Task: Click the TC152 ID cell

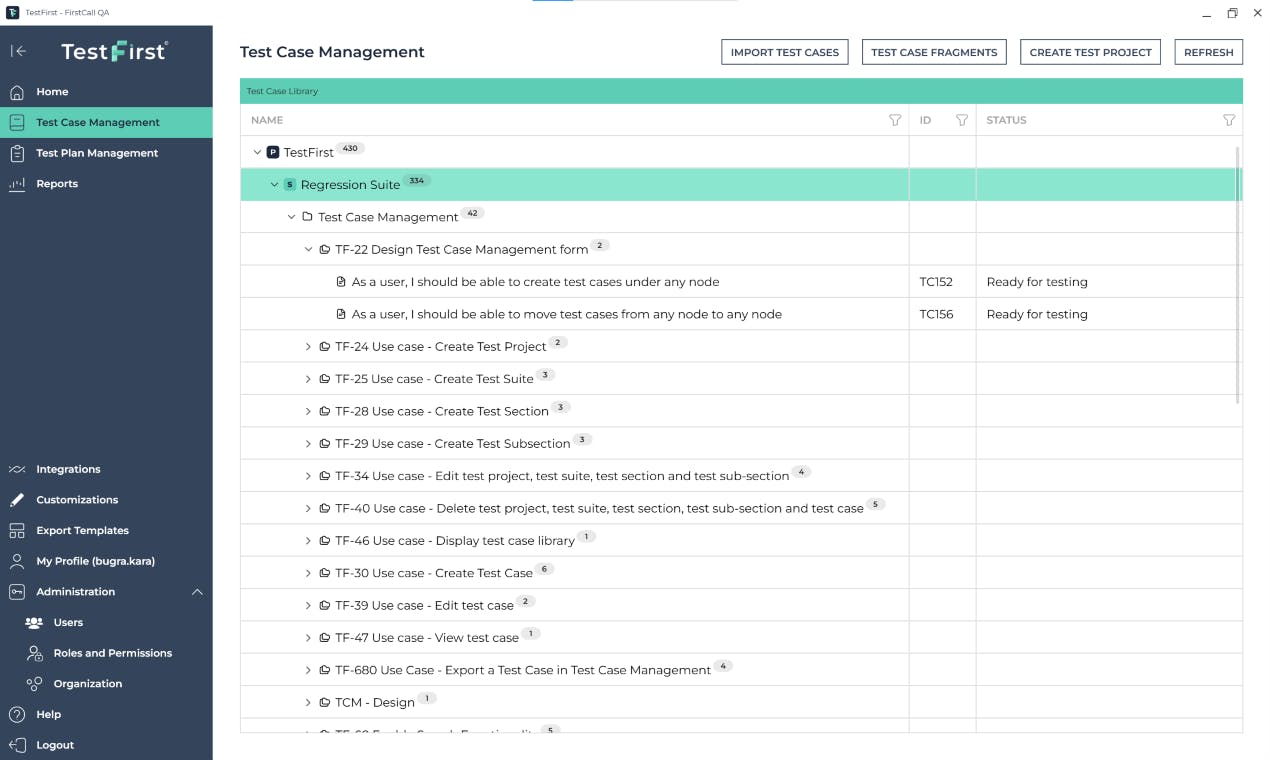Action: click(x=942, y=282)
